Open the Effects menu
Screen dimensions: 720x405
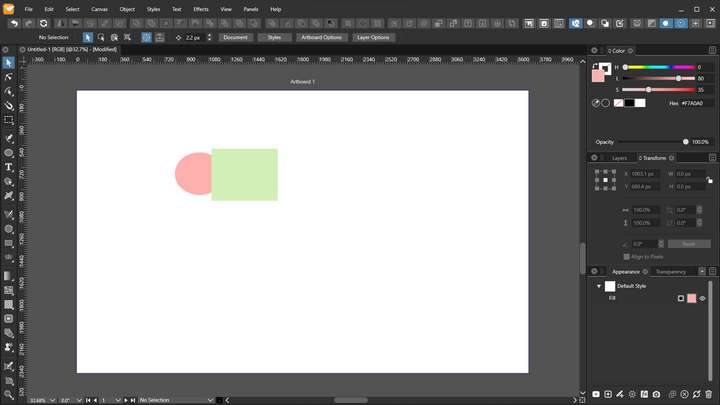tap(201, 9)
